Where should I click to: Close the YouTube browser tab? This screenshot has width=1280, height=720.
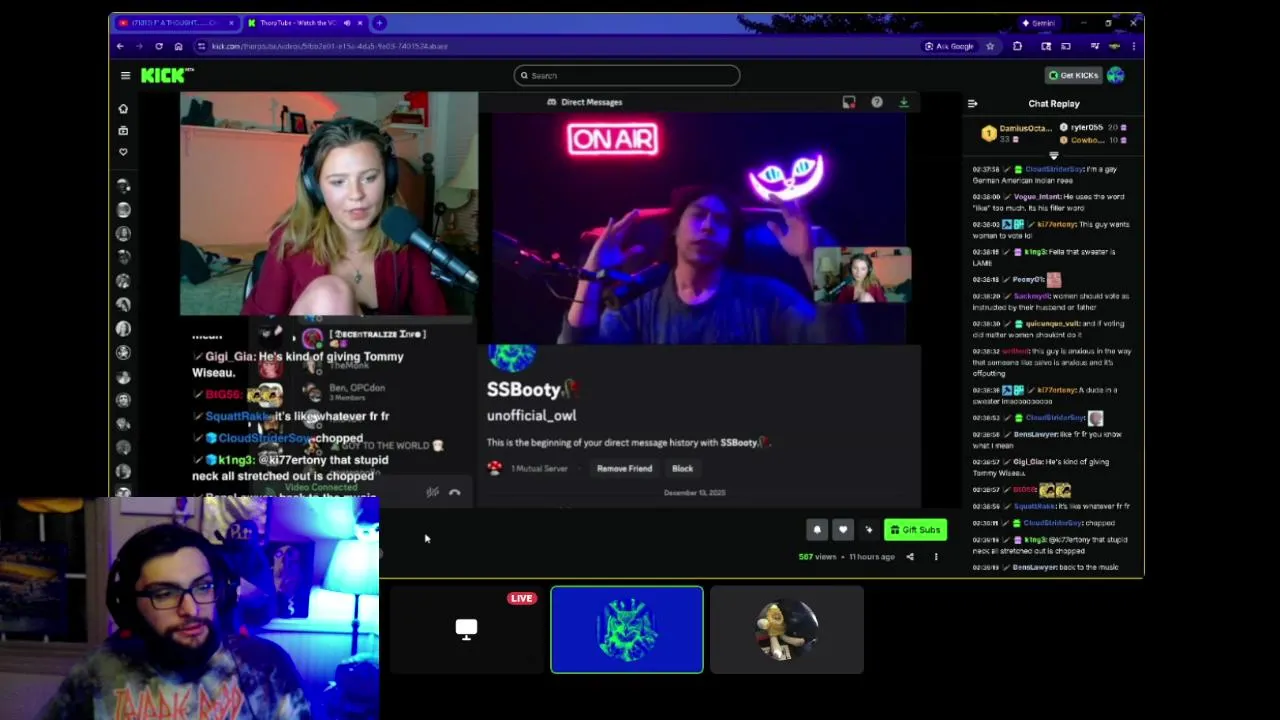pyautogui.click(x=231, y=23)
